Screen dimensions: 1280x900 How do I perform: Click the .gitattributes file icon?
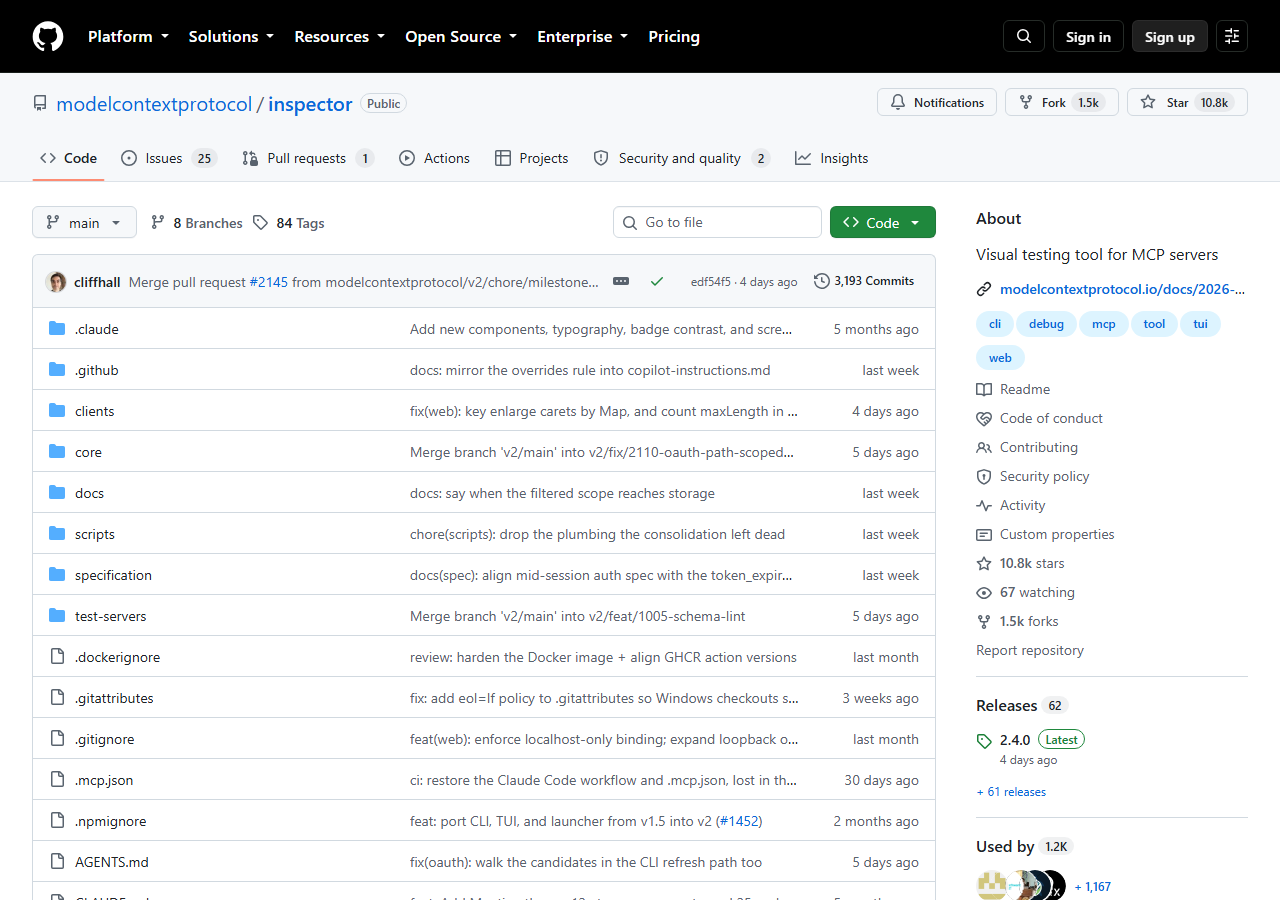pos(57,698)
